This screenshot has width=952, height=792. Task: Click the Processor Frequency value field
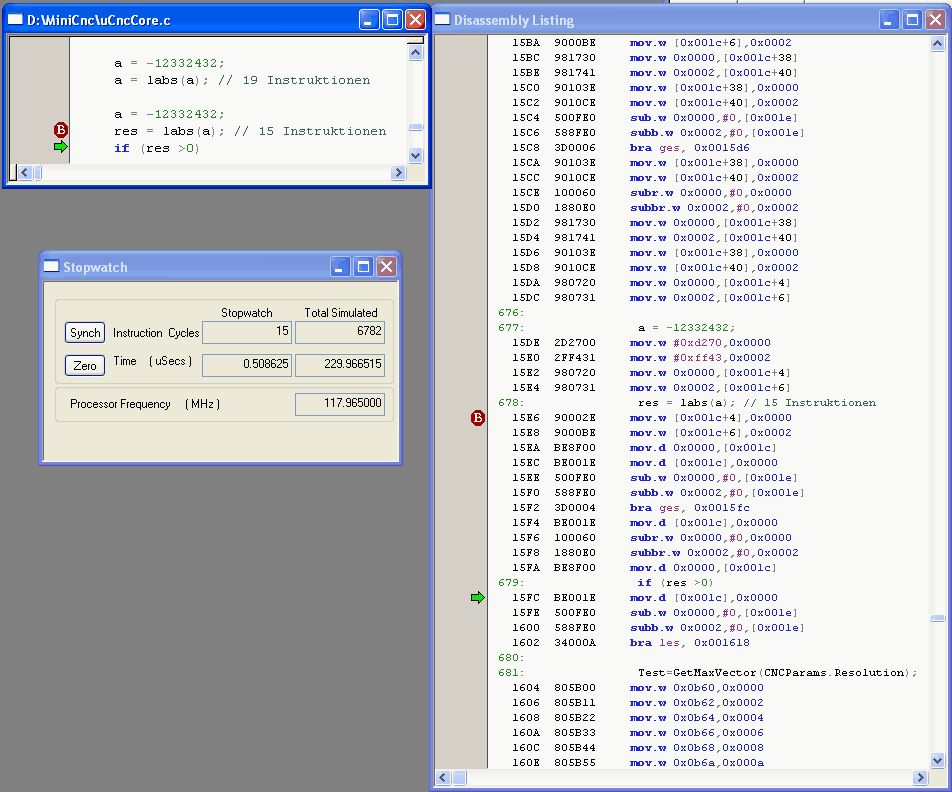coord(339,404)
